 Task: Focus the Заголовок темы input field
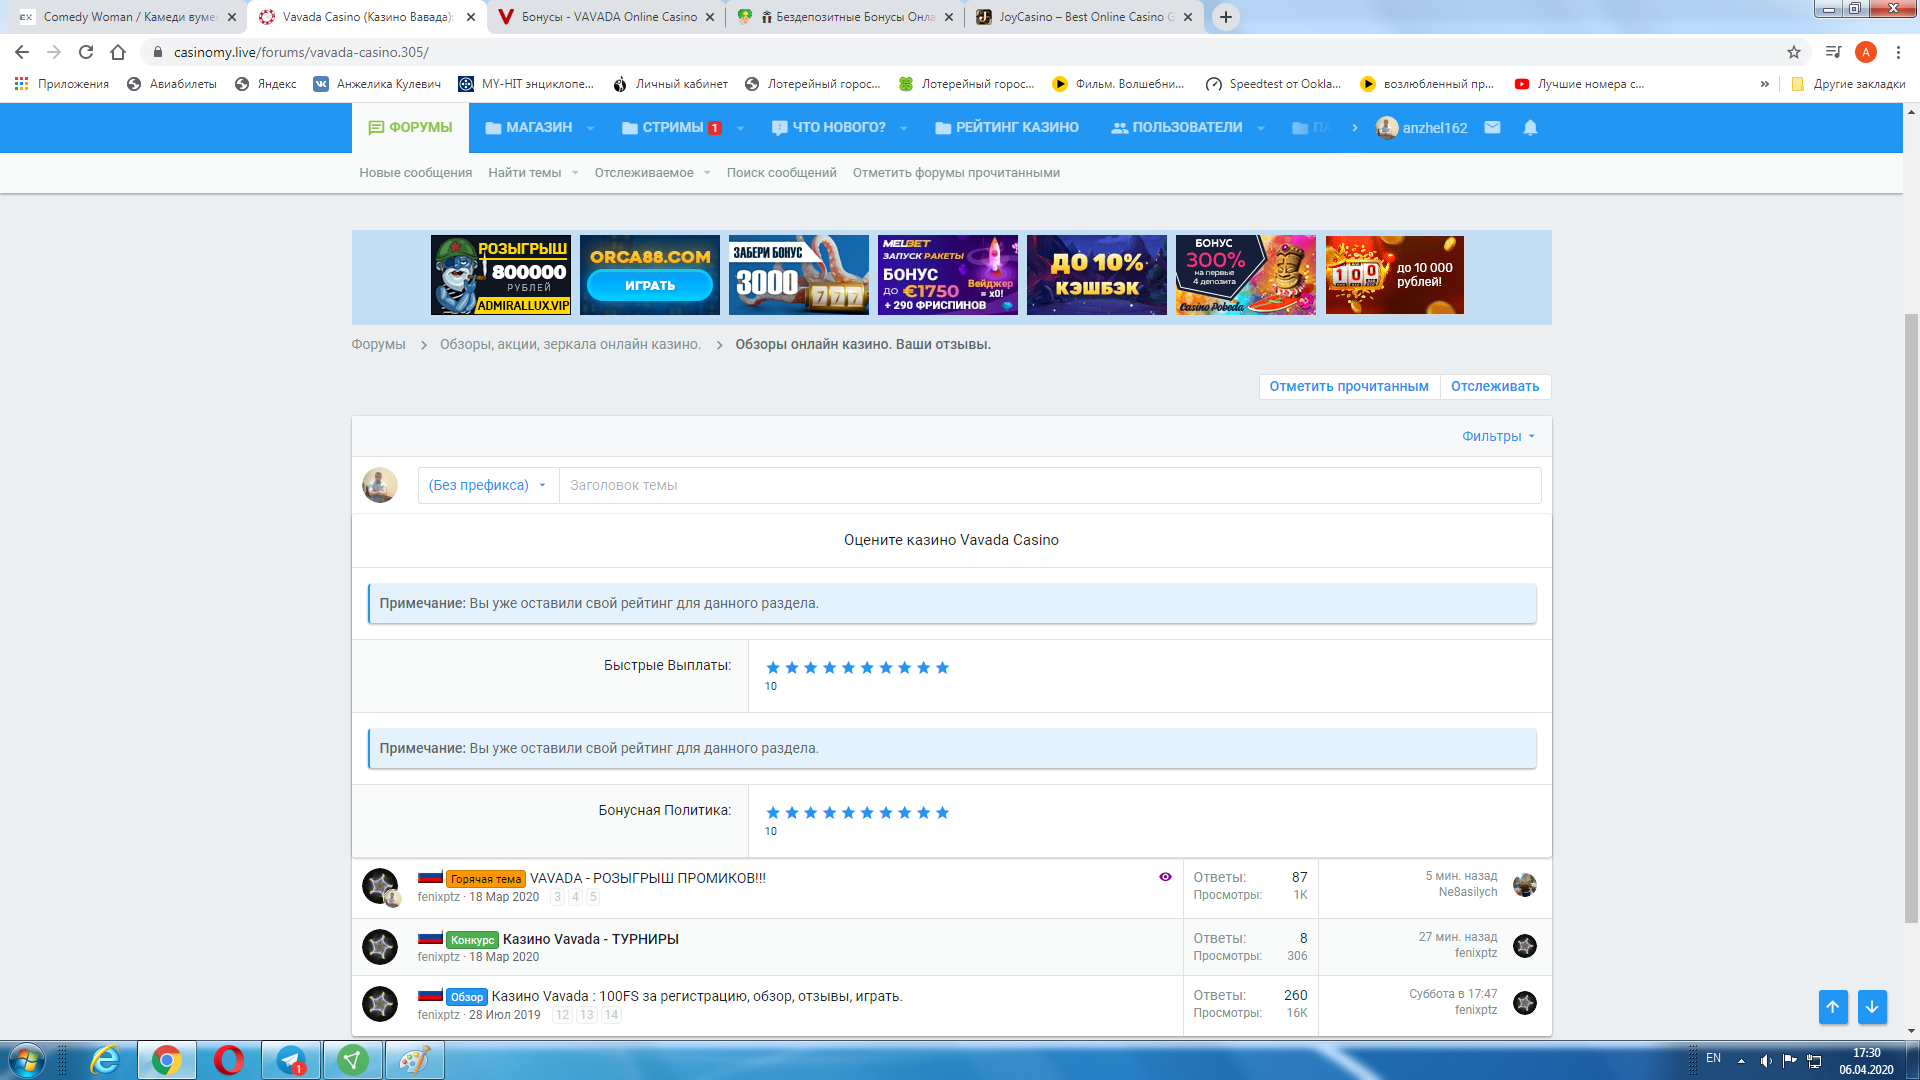pyautogui.click(x=1050, y=485)
